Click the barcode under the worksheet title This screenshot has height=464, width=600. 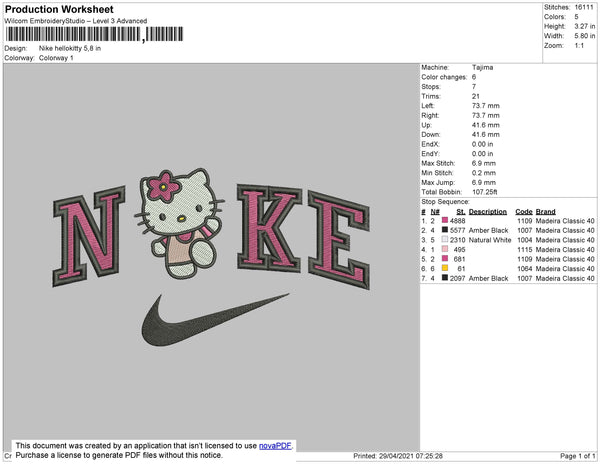[94, 34]
